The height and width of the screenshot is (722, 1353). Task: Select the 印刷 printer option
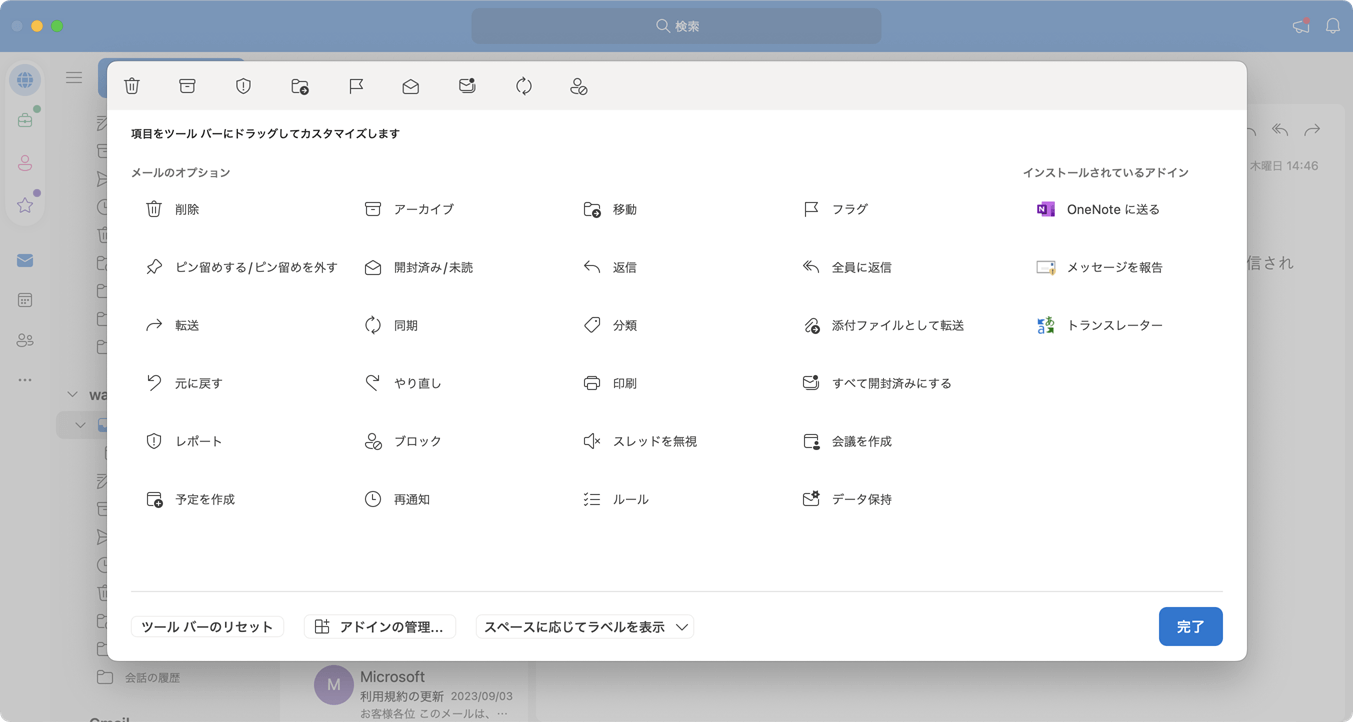[x=610, y=383]
